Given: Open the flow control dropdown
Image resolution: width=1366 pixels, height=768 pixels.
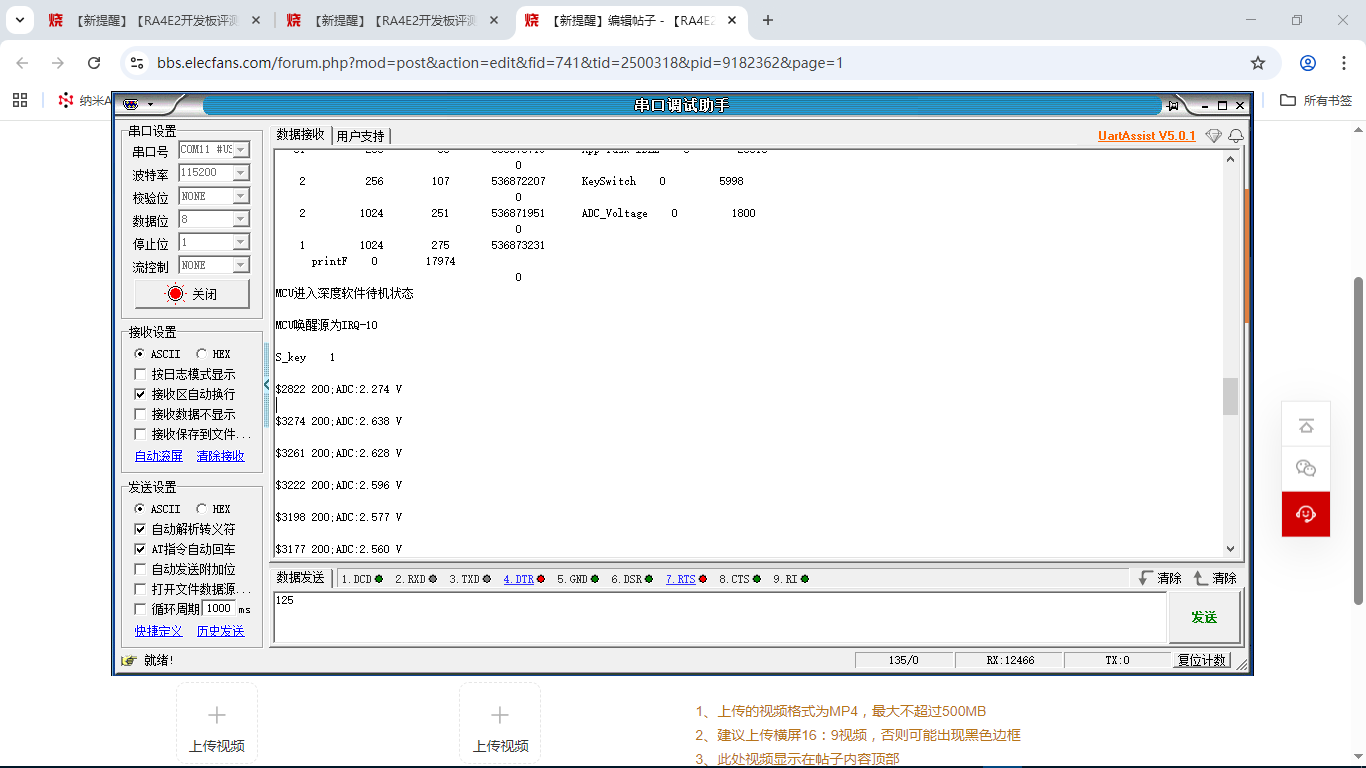Looking at the screenshot, I should [240, 265].
